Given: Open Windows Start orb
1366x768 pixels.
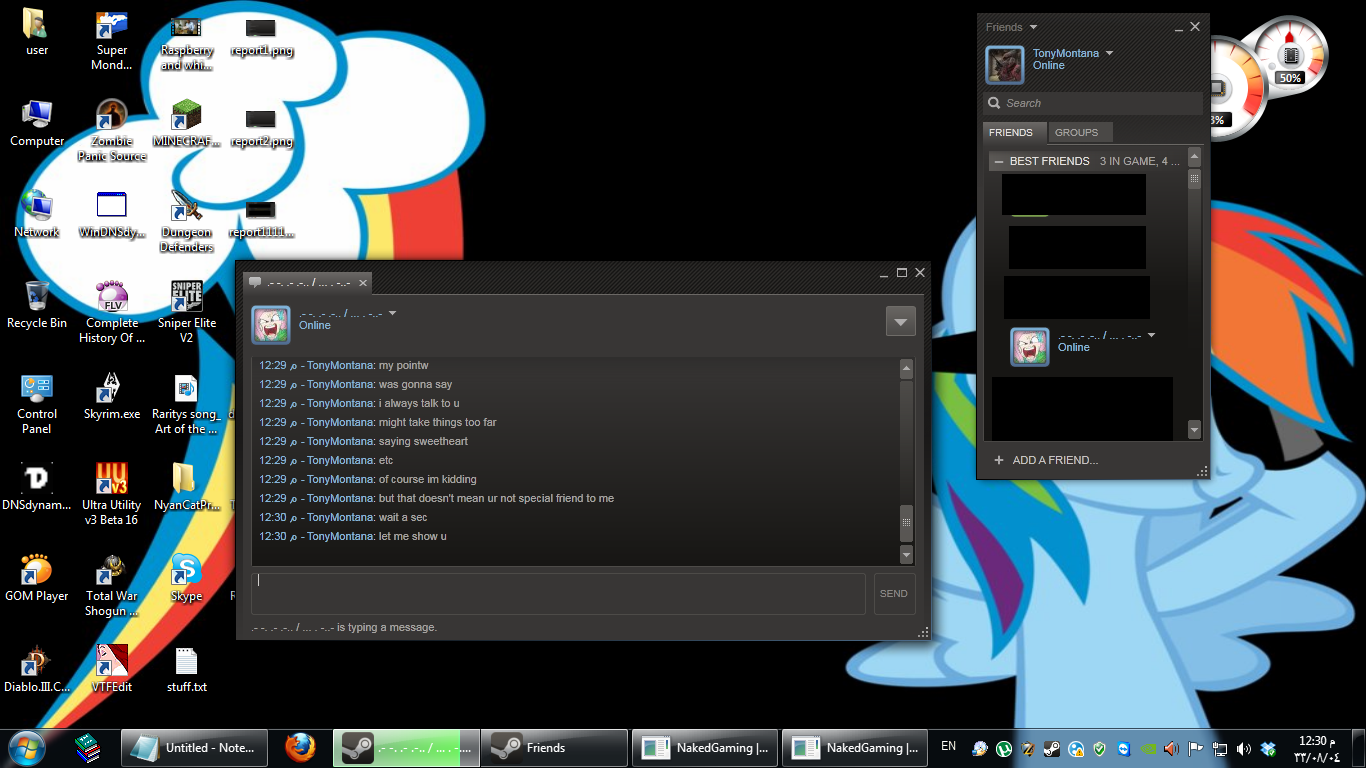Looking at the screenshot, I should 26,747.
